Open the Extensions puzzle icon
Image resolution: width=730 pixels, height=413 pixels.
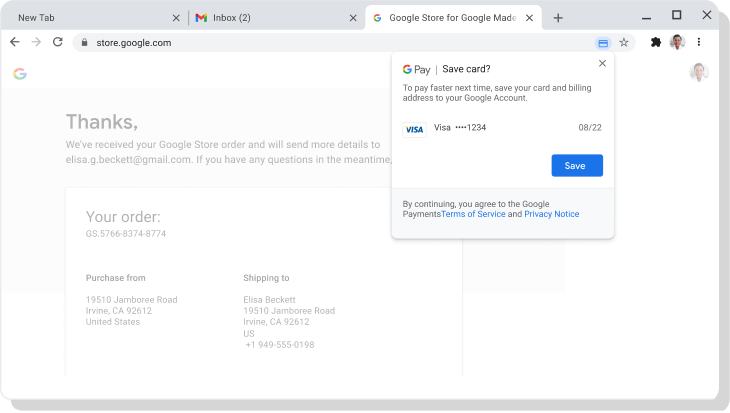coord(656,42)
